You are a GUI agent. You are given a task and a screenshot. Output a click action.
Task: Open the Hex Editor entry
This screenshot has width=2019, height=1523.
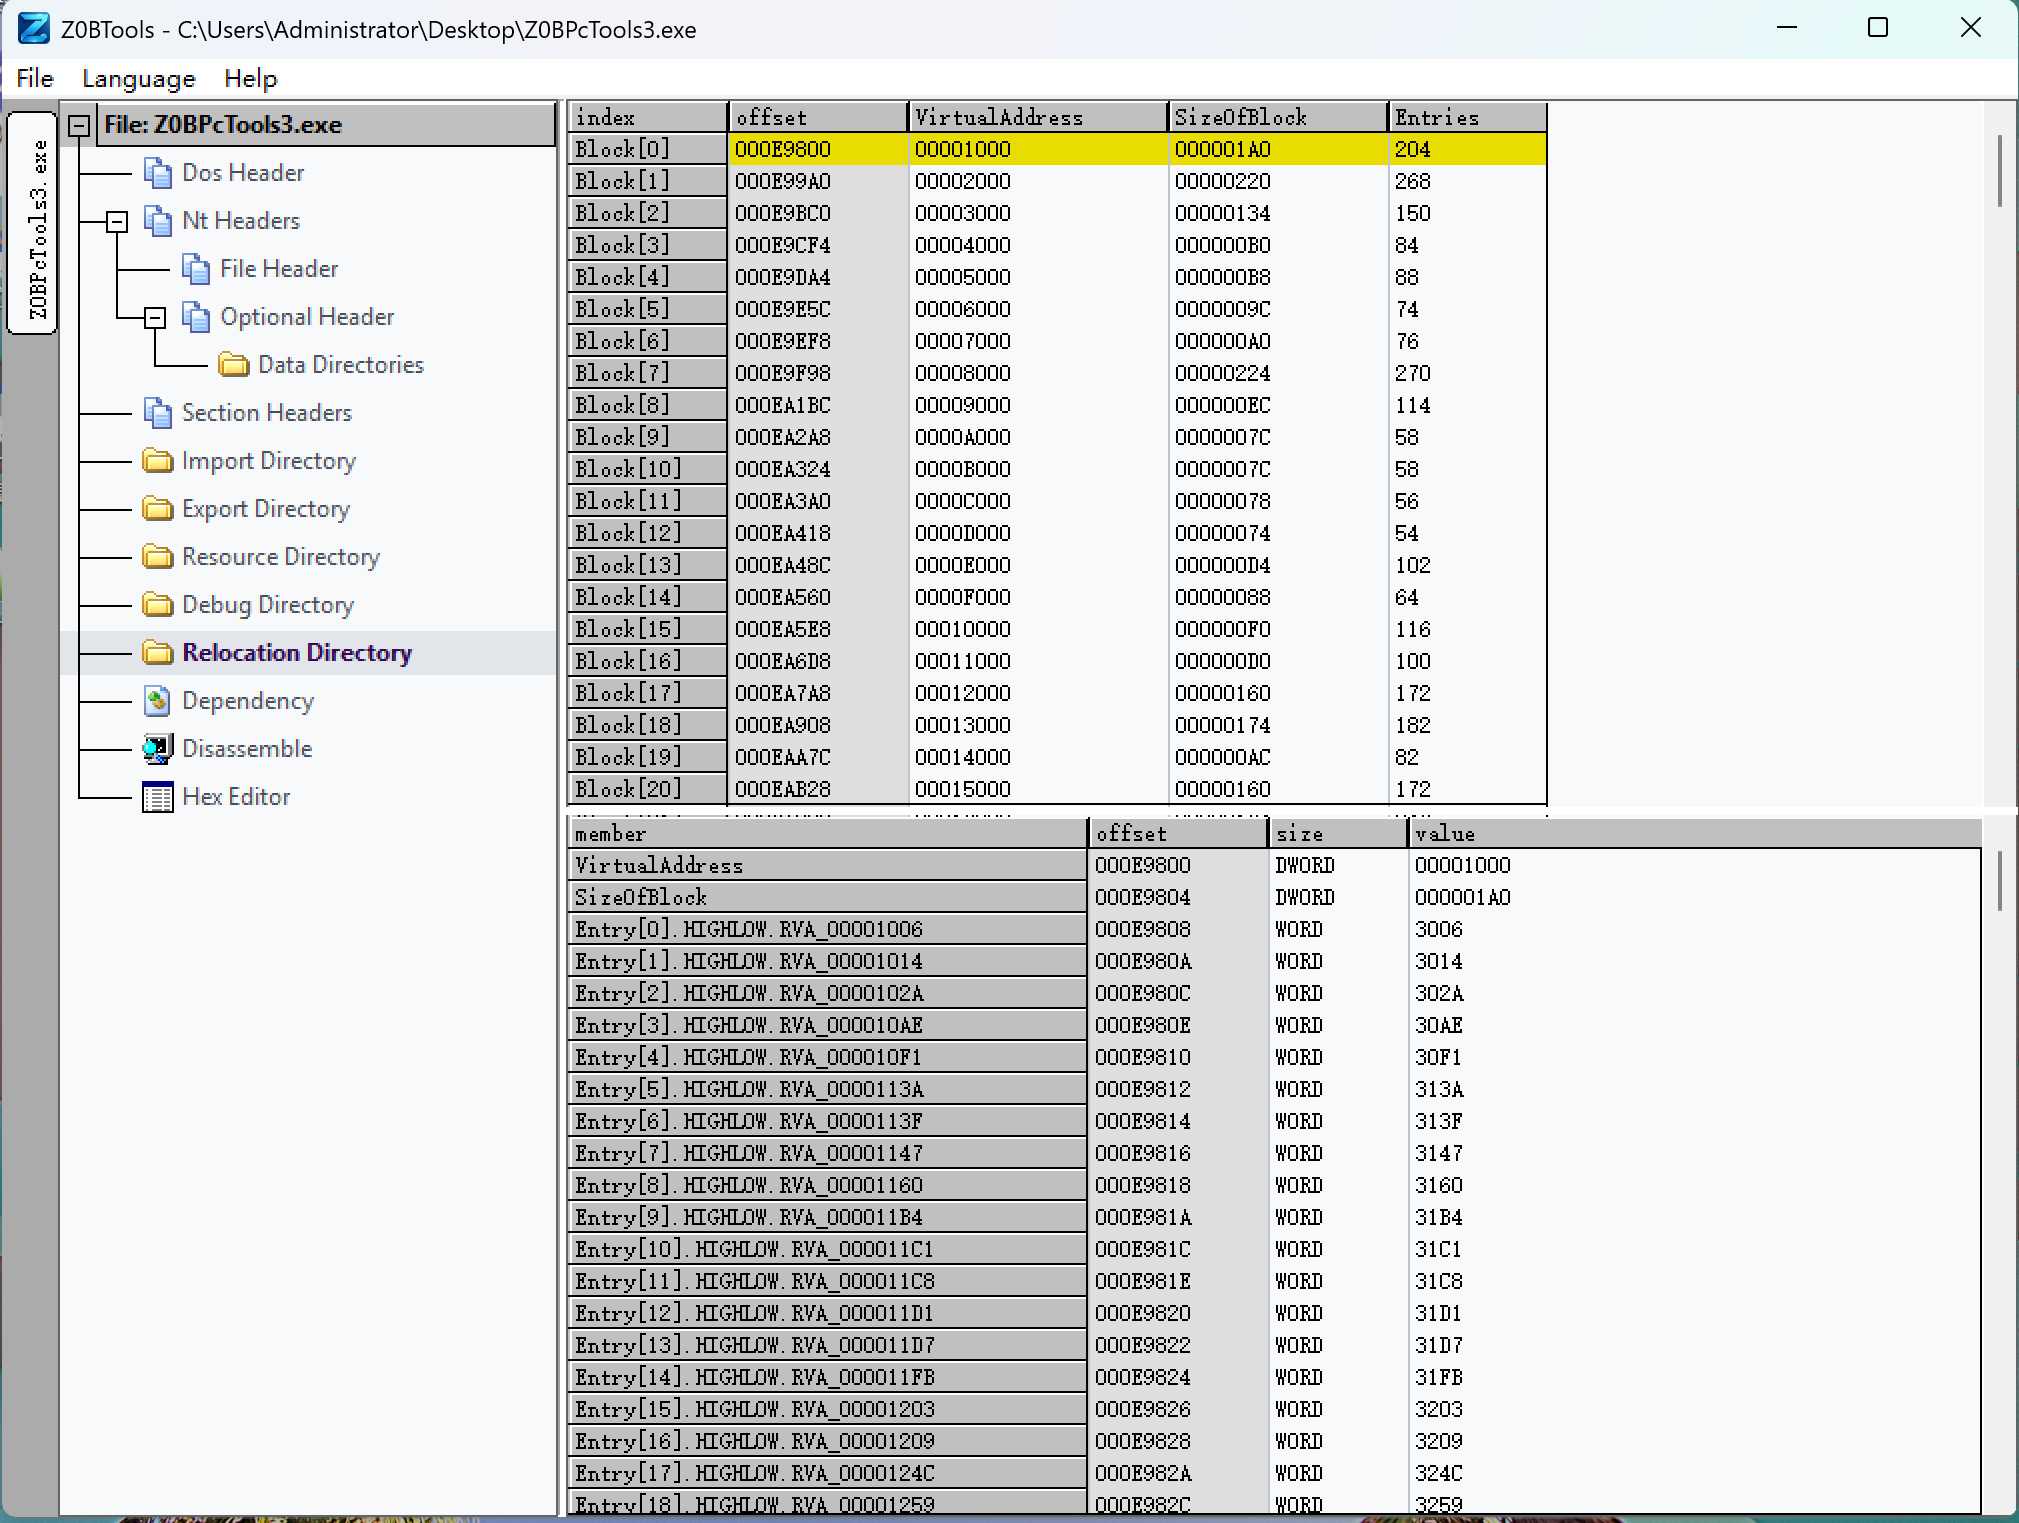pyautogui.click(x=236, y=796)
